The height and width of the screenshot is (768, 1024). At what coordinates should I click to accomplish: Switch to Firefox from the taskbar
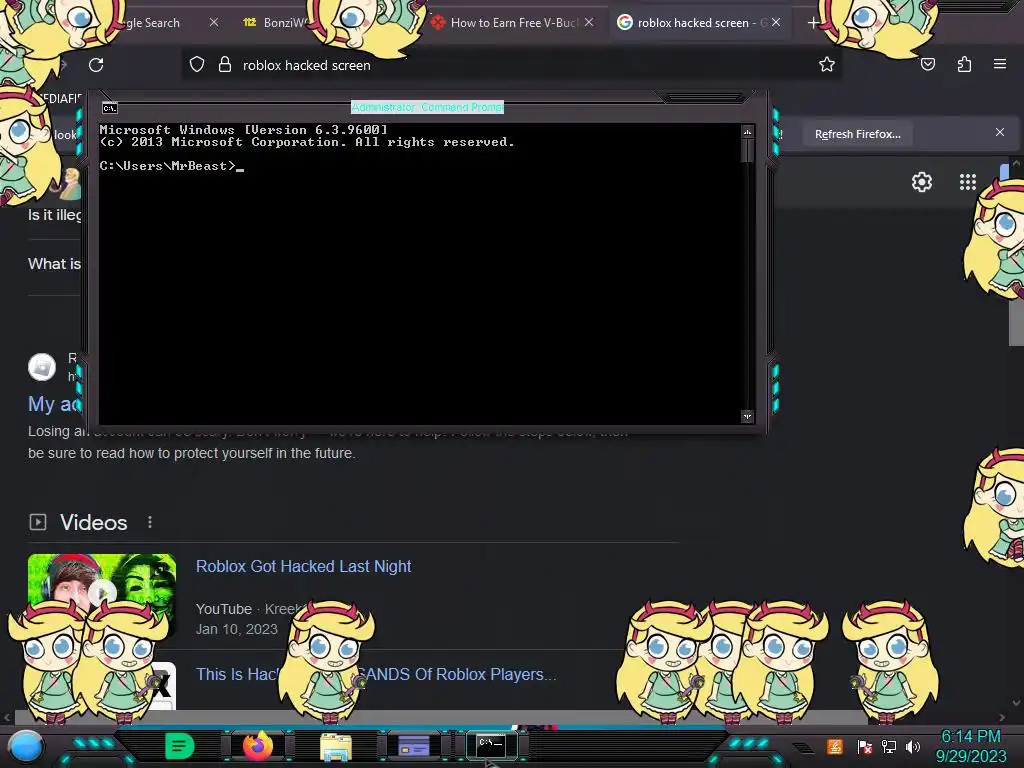(257, 746)
